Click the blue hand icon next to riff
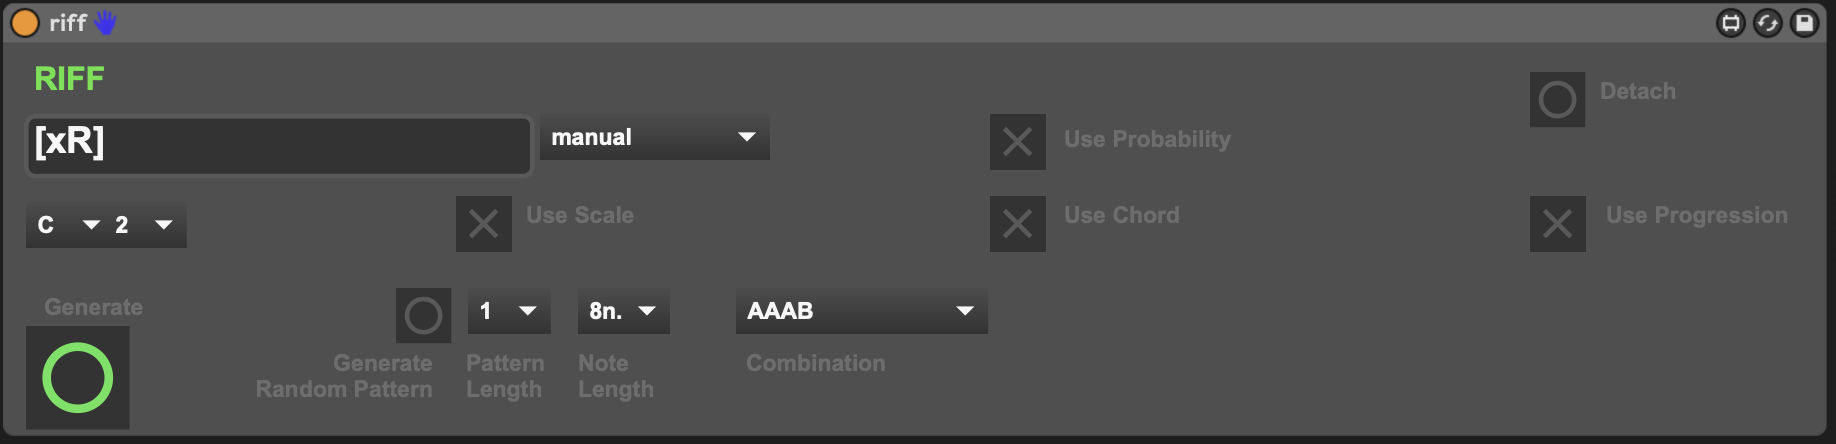1836x444 pixels. (105, 22)
